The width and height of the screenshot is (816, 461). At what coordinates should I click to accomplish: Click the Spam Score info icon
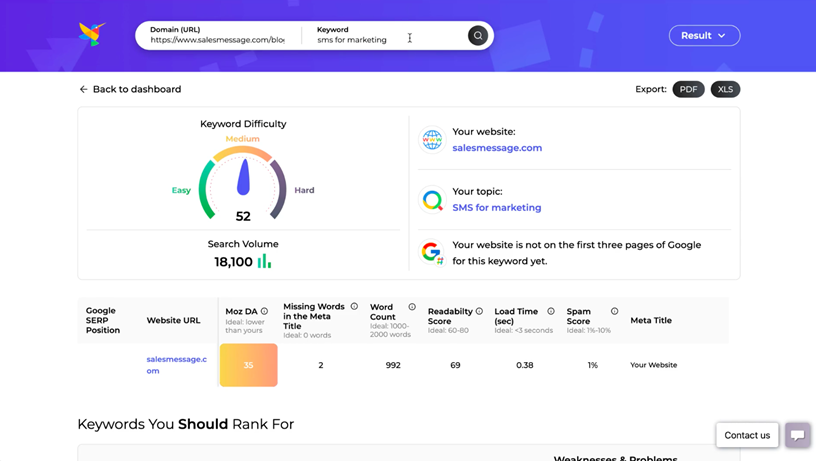pyautogui.click(x=614, y=311)
